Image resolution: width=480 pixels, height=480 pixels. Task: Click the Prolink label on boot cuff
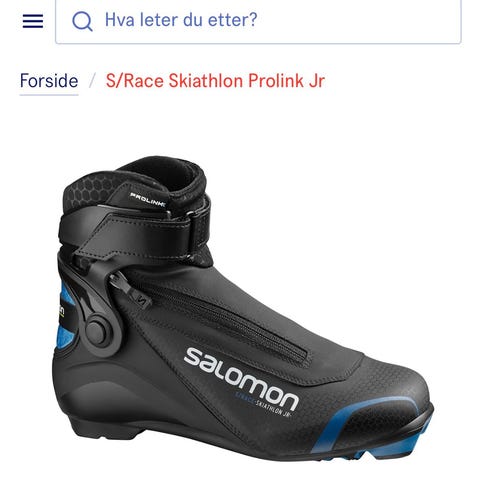tap(147, 199)
